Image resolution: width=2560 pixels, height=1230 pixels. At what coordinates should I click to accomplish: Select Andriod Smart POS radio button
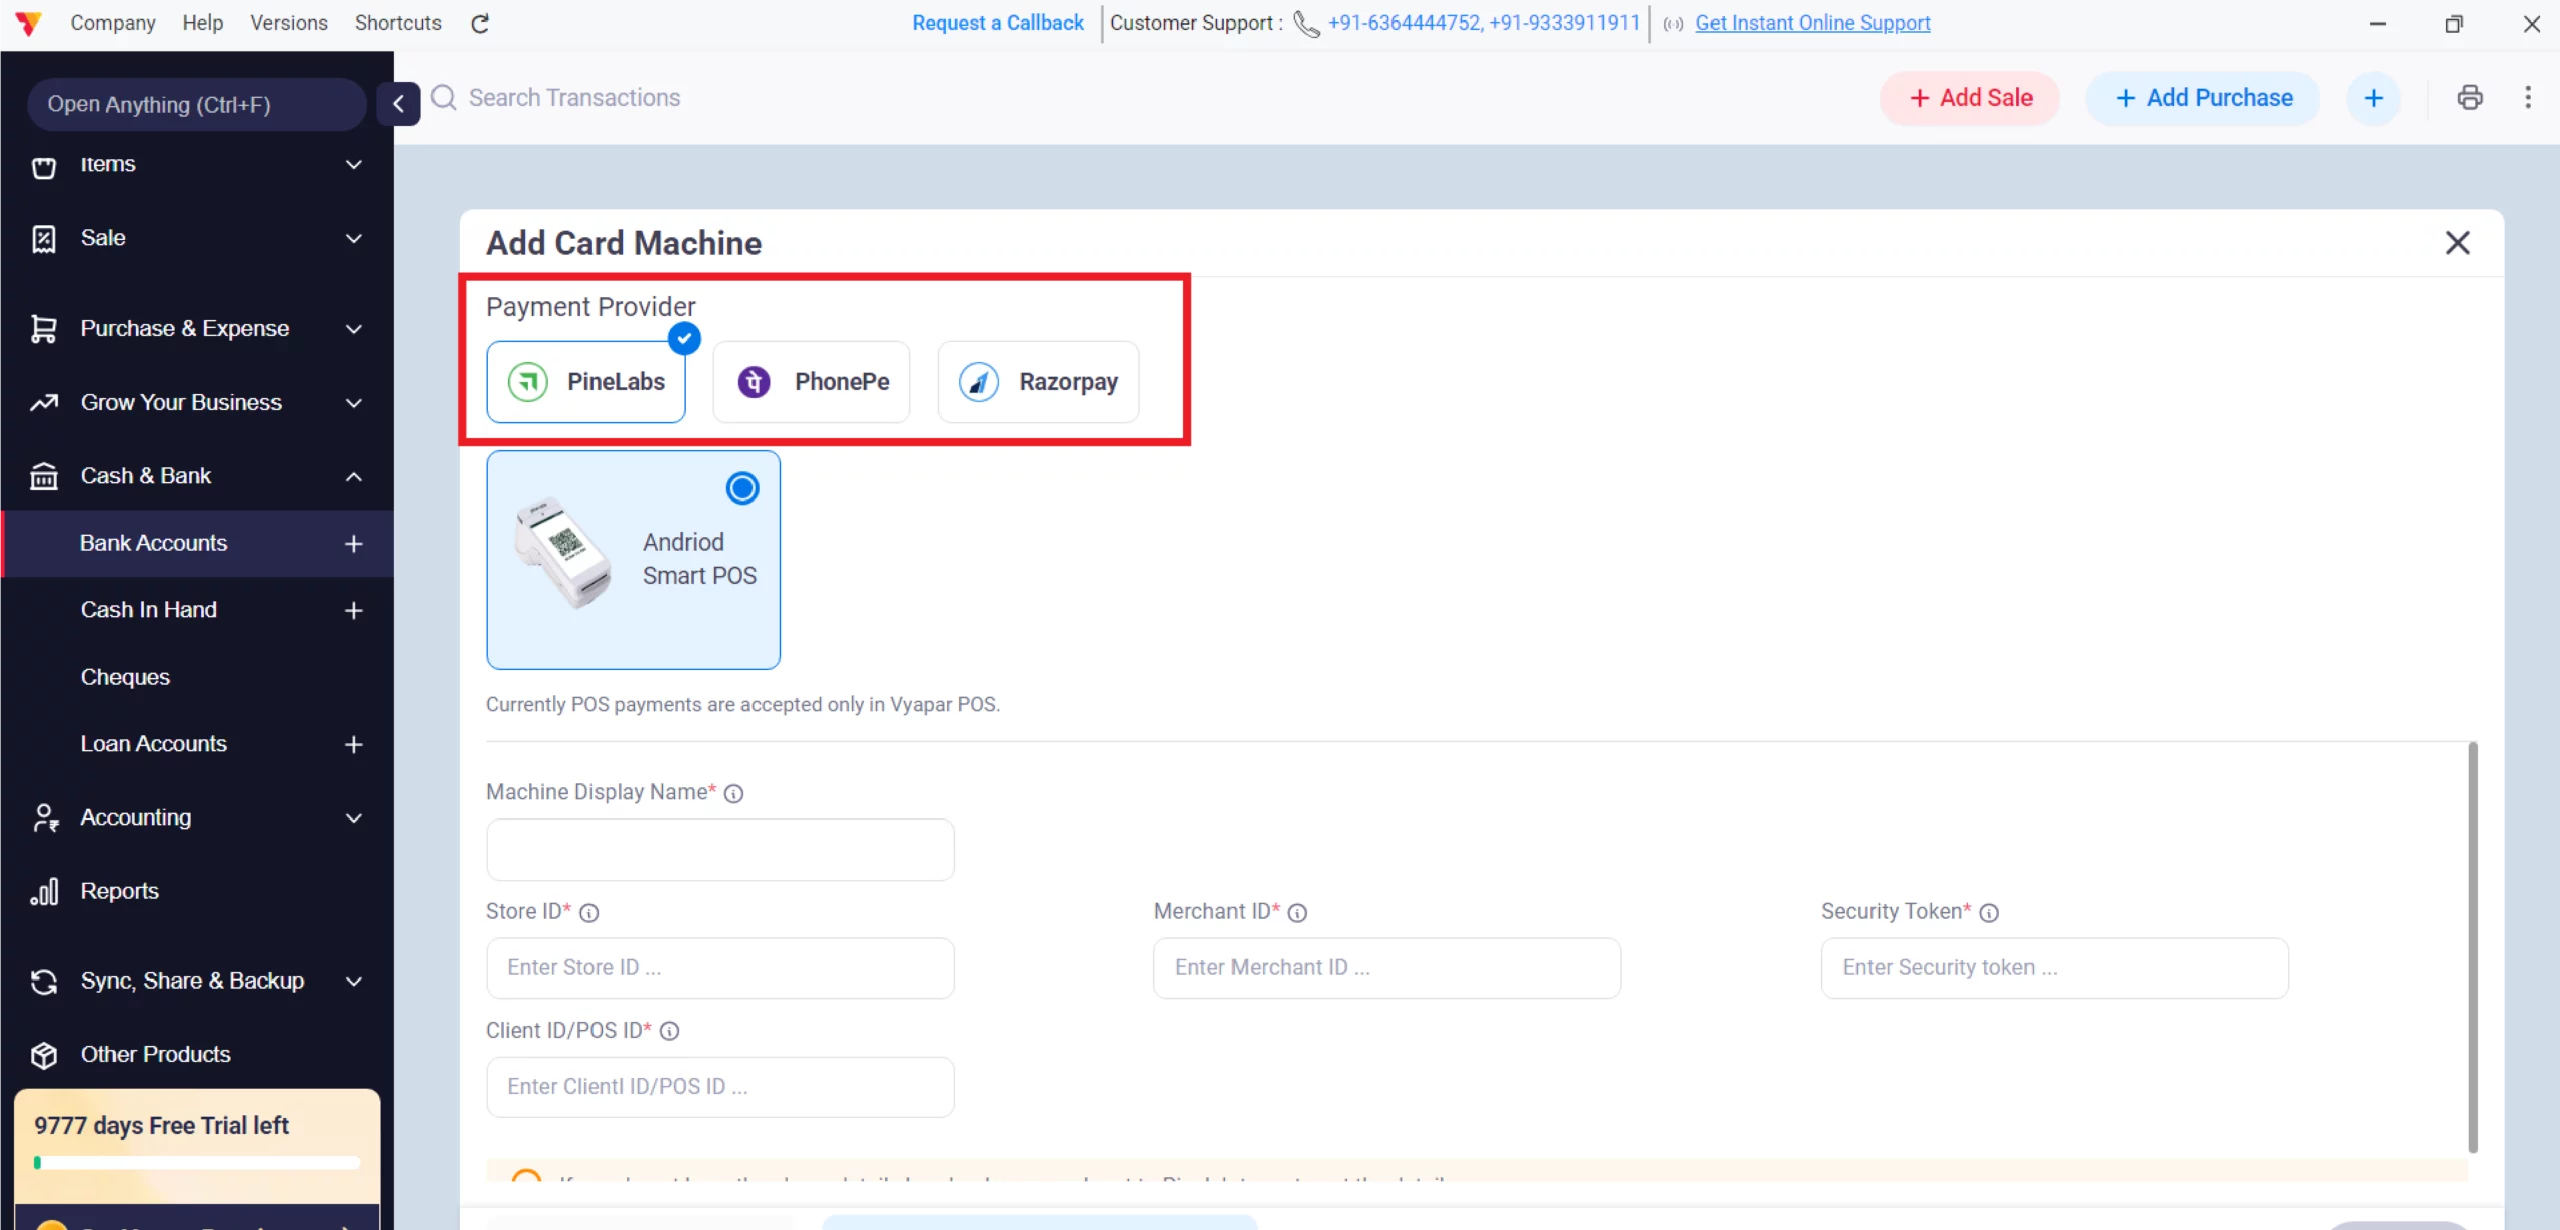tap(742, 488)
